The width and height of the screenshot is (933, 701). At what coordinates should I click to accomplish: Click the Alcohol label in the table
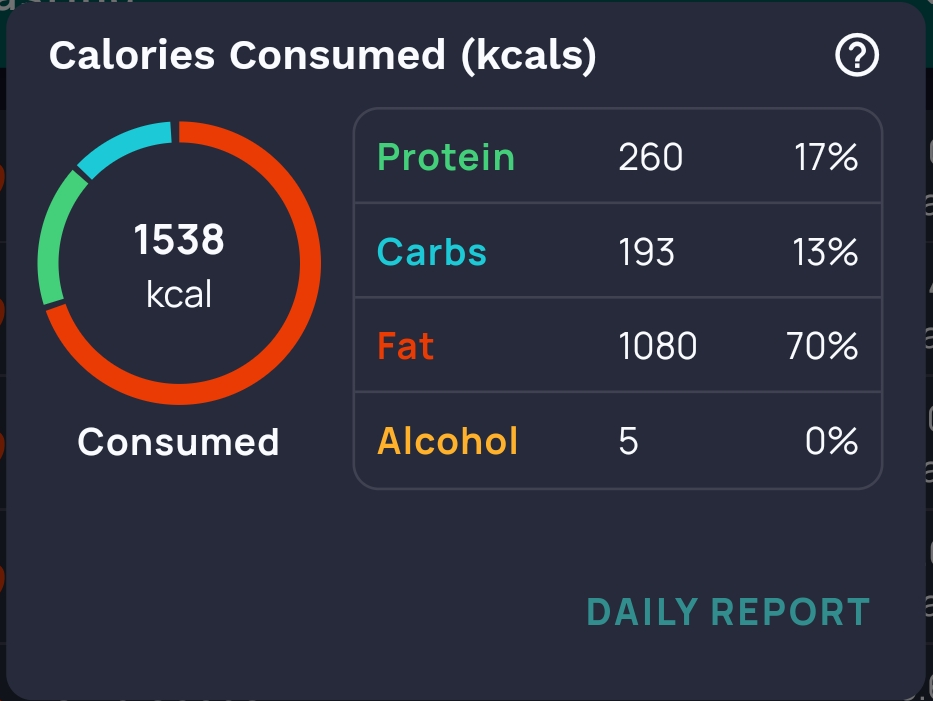(448, 441)
